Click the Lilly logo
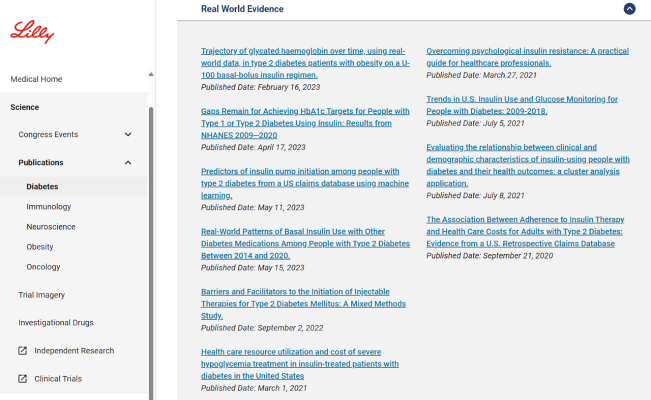651x400 pixels. click(32, 33)
